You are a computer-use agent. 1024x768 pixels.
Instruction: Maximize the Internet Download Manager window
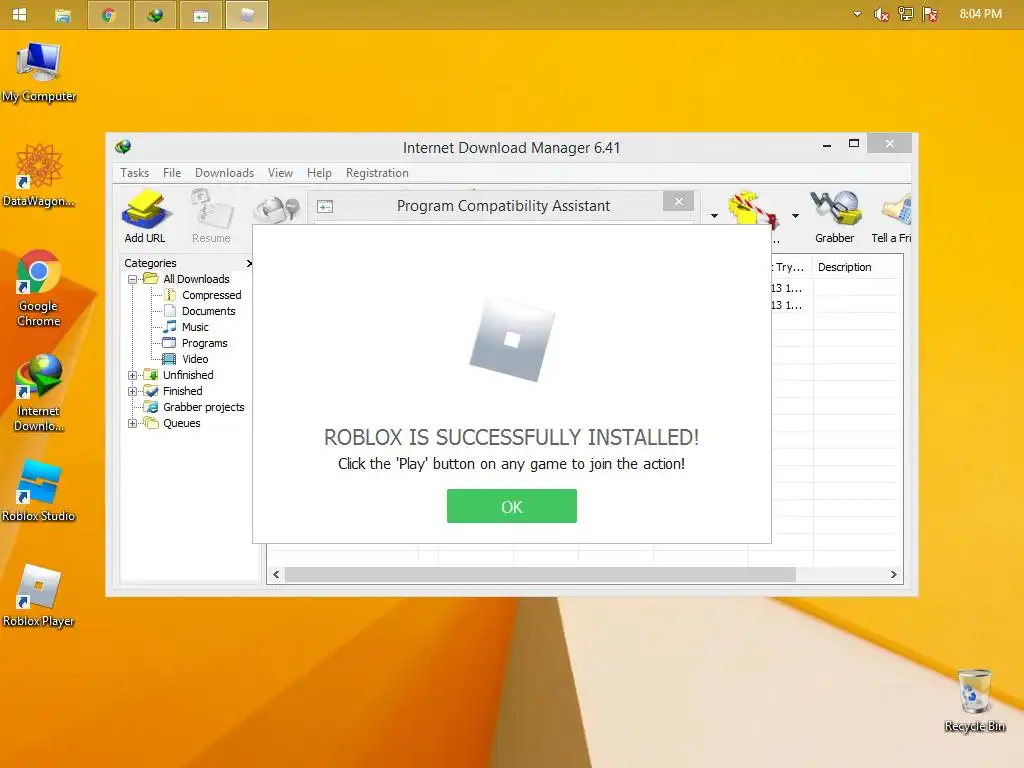click(x=854, y=144)
